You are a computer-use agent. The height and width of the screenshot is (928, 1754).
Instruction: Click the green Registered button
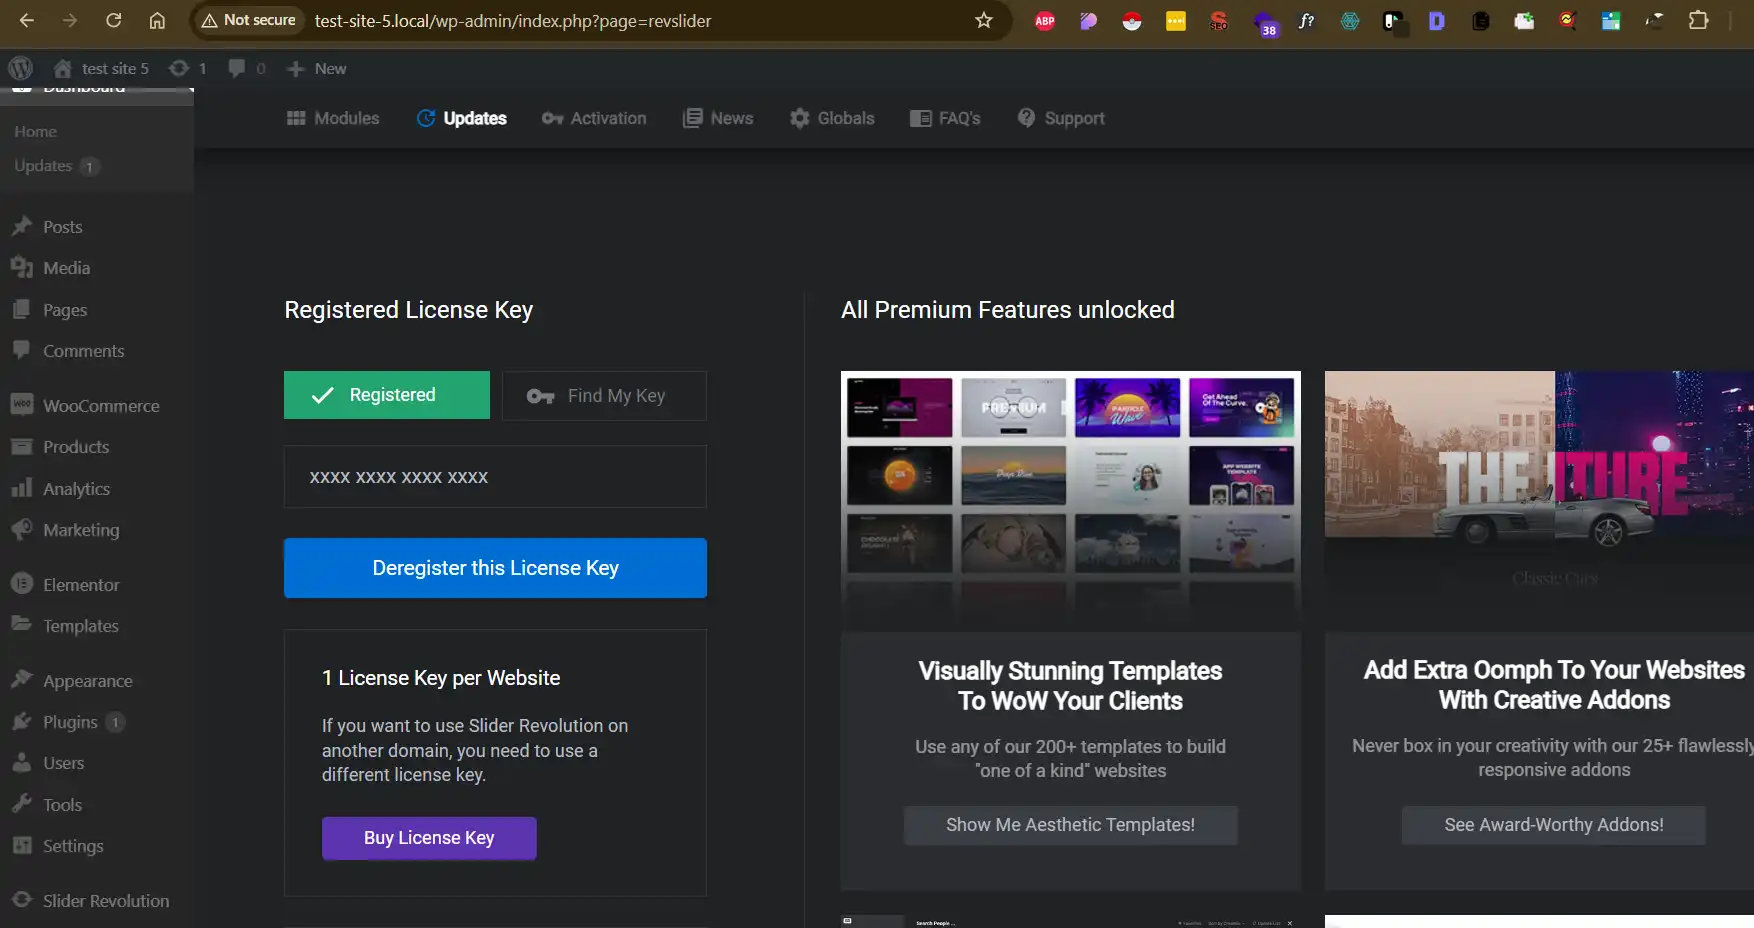coord(387,395)
